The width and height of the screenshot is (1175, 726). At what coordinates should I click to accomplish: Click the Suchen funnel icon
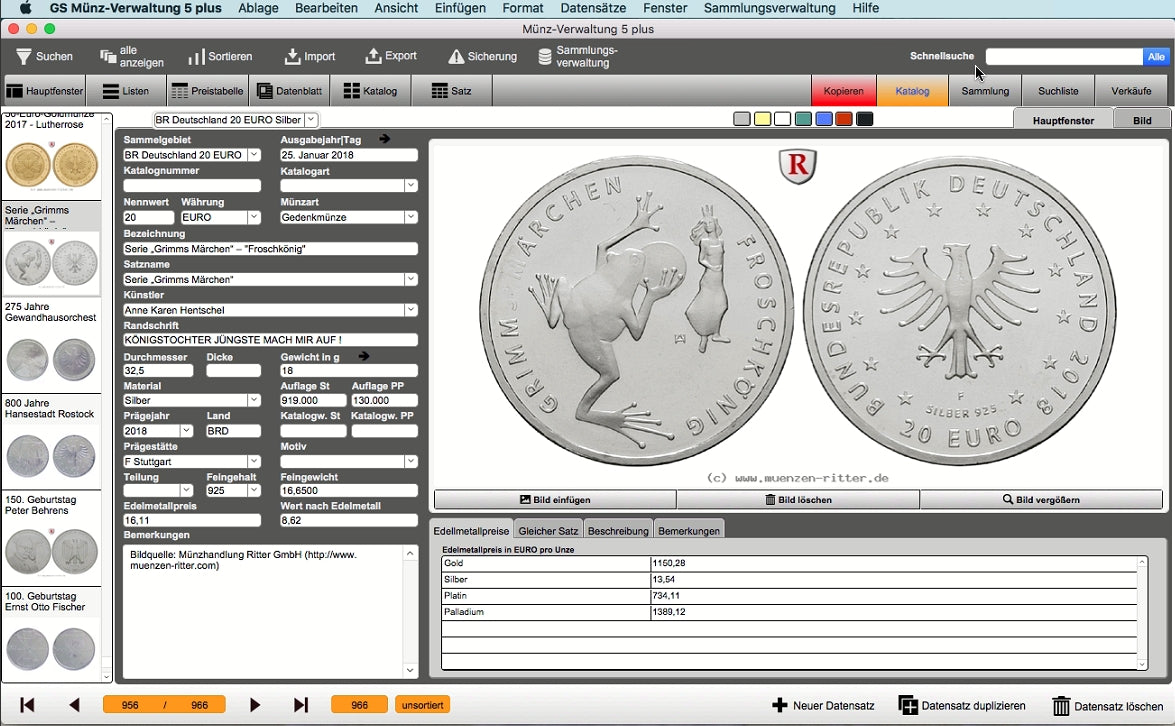[x=24, y=57]
